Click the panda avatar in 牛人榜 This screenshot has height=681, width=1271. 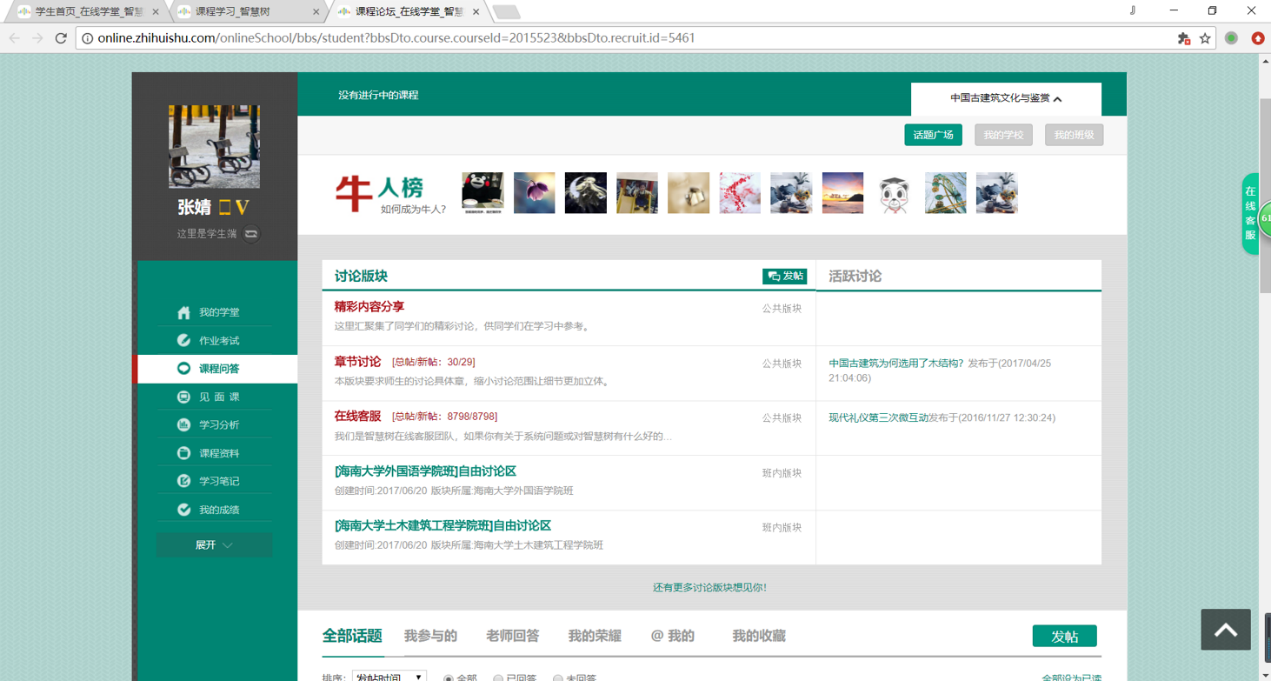pyautogui.click(x=894, y=193)
